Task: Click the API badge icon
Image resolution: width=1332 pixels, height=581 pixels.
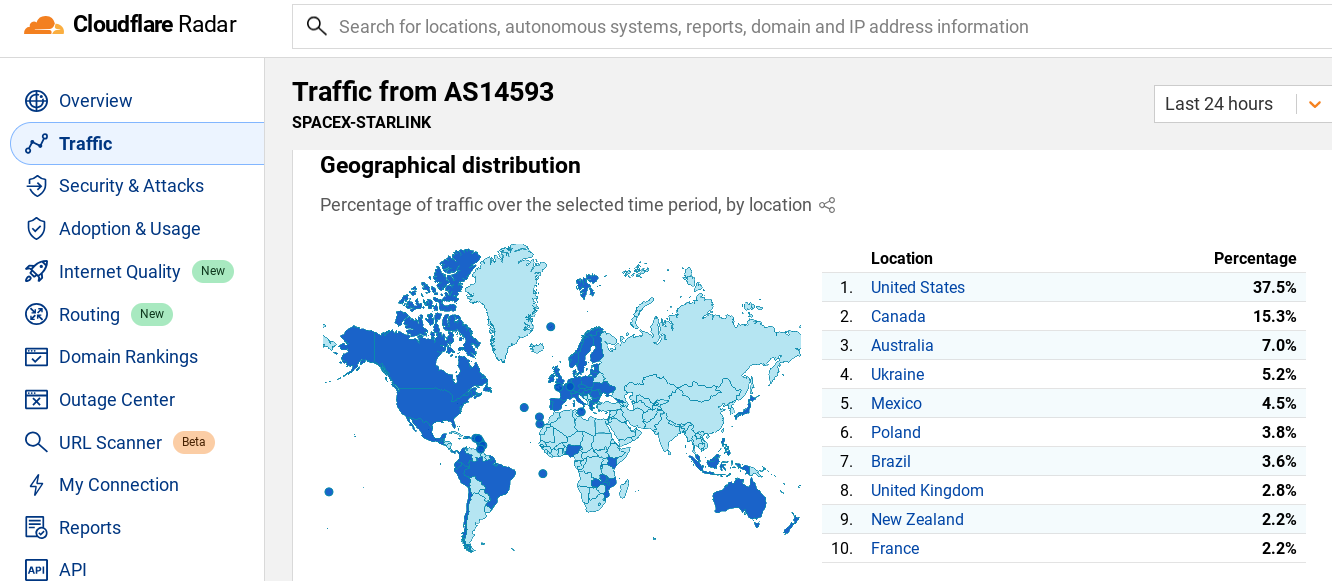Action: point(36,570)
